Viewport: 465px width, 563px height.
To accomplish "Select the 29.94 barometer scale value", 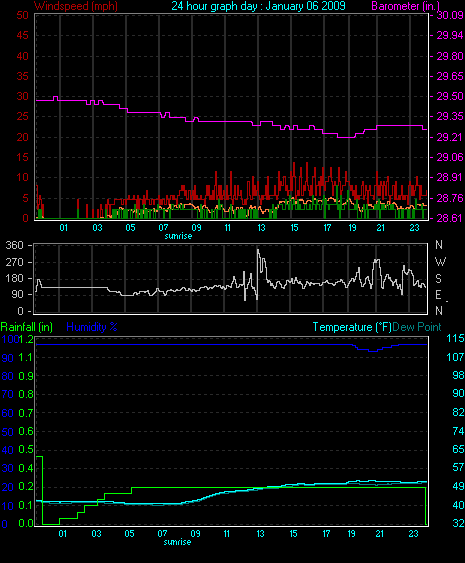I will (x=450, y=35).
